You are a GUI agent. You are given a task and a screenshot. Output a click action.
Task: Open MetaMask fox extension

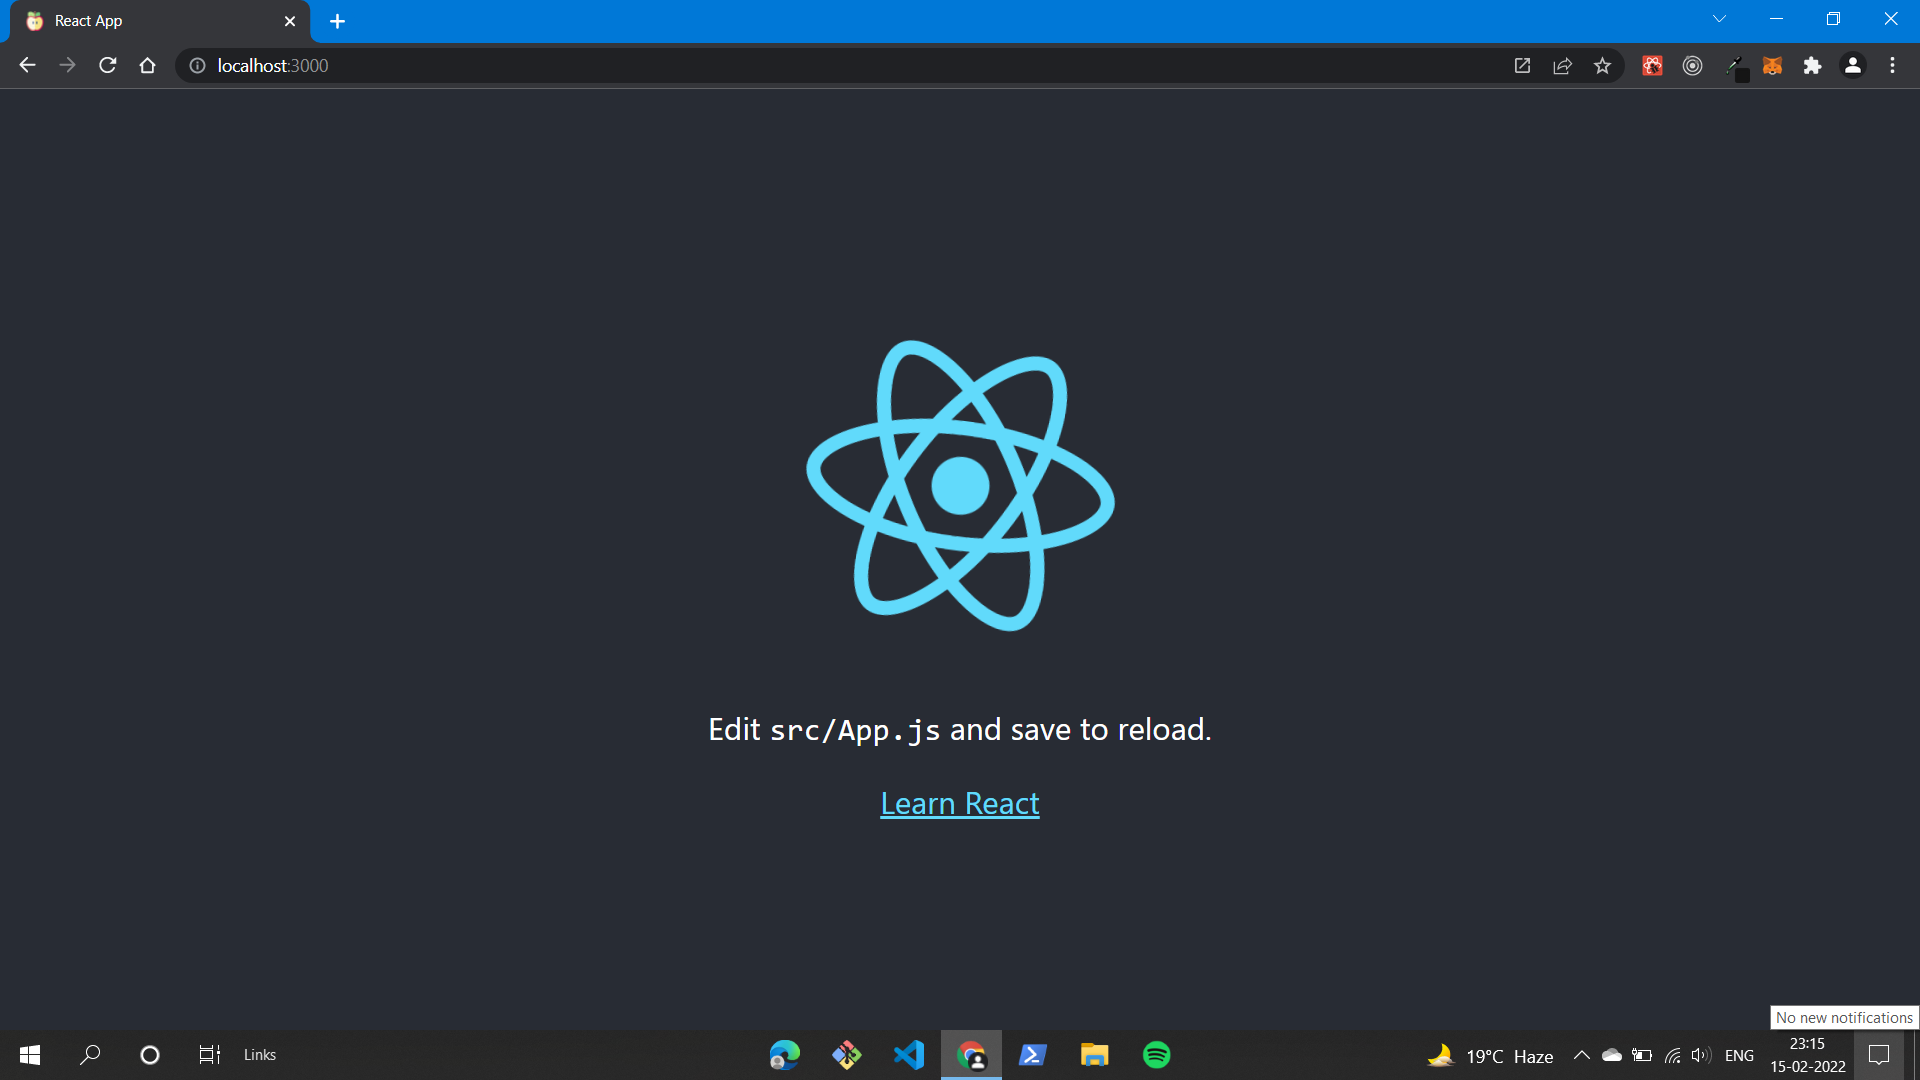[x=1772, y=66]
